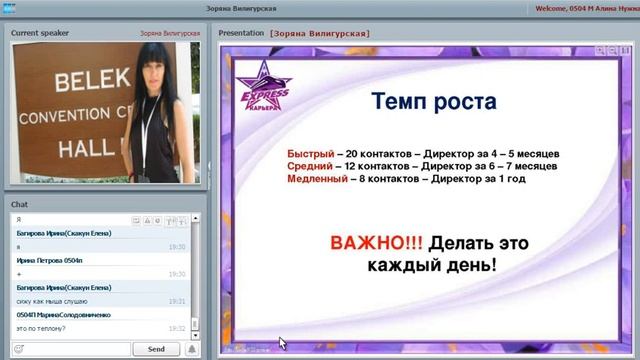Viewport: 640px width, 360px height.
Task: Click the bars icon beside the zoom buttons
Action: tap(625, 51)
